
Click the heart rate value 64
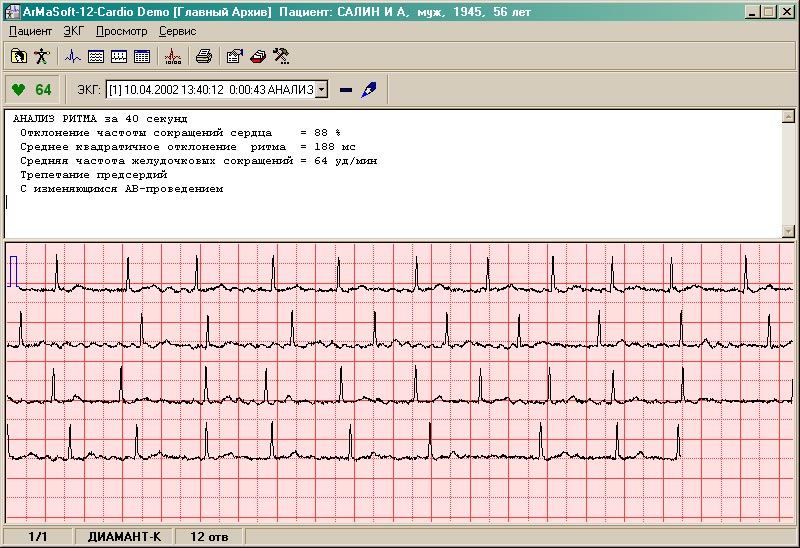pyautogui.click(x=43, y=90)
